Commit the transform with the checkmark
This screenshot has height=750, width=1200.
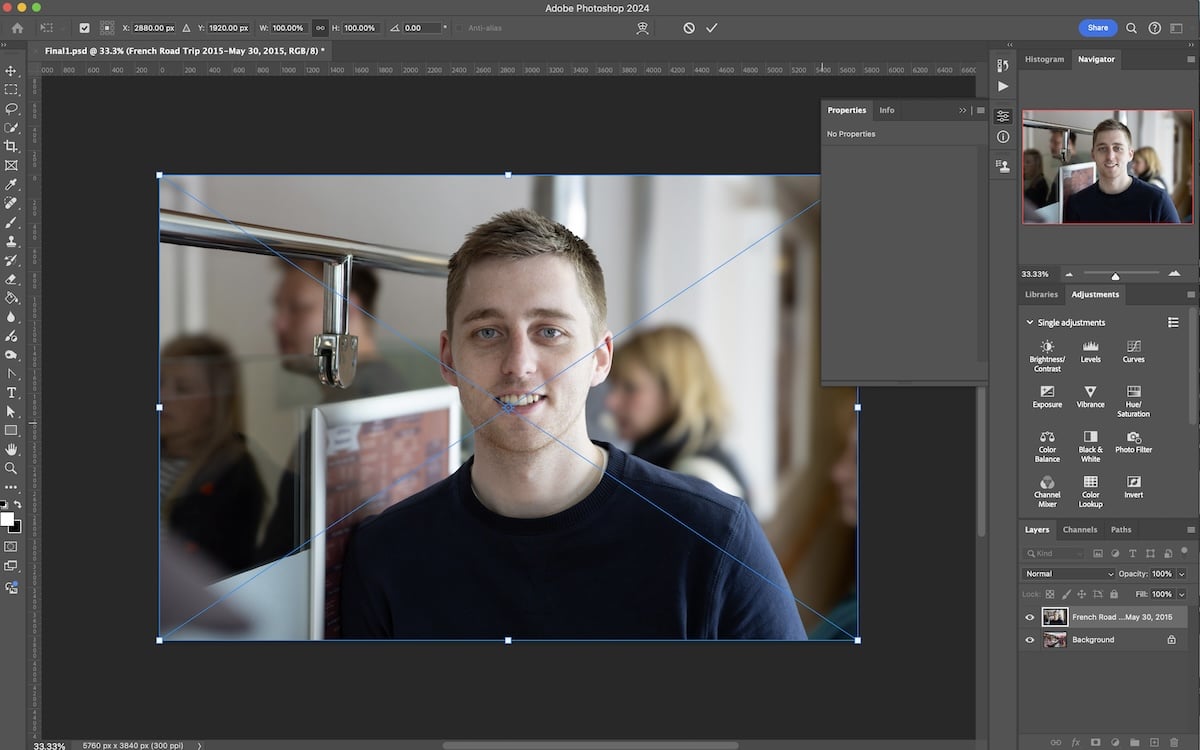(712, 27)
